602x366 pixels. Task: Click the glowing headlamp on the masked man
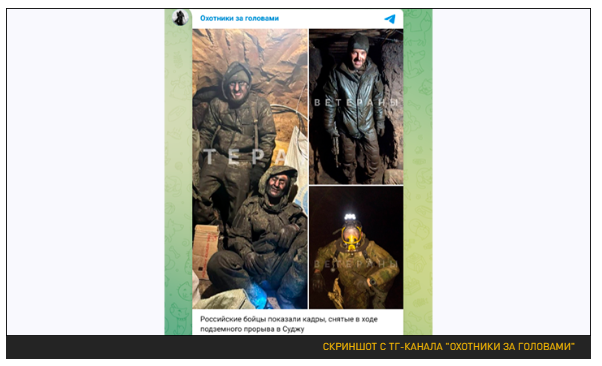point(350,217)
